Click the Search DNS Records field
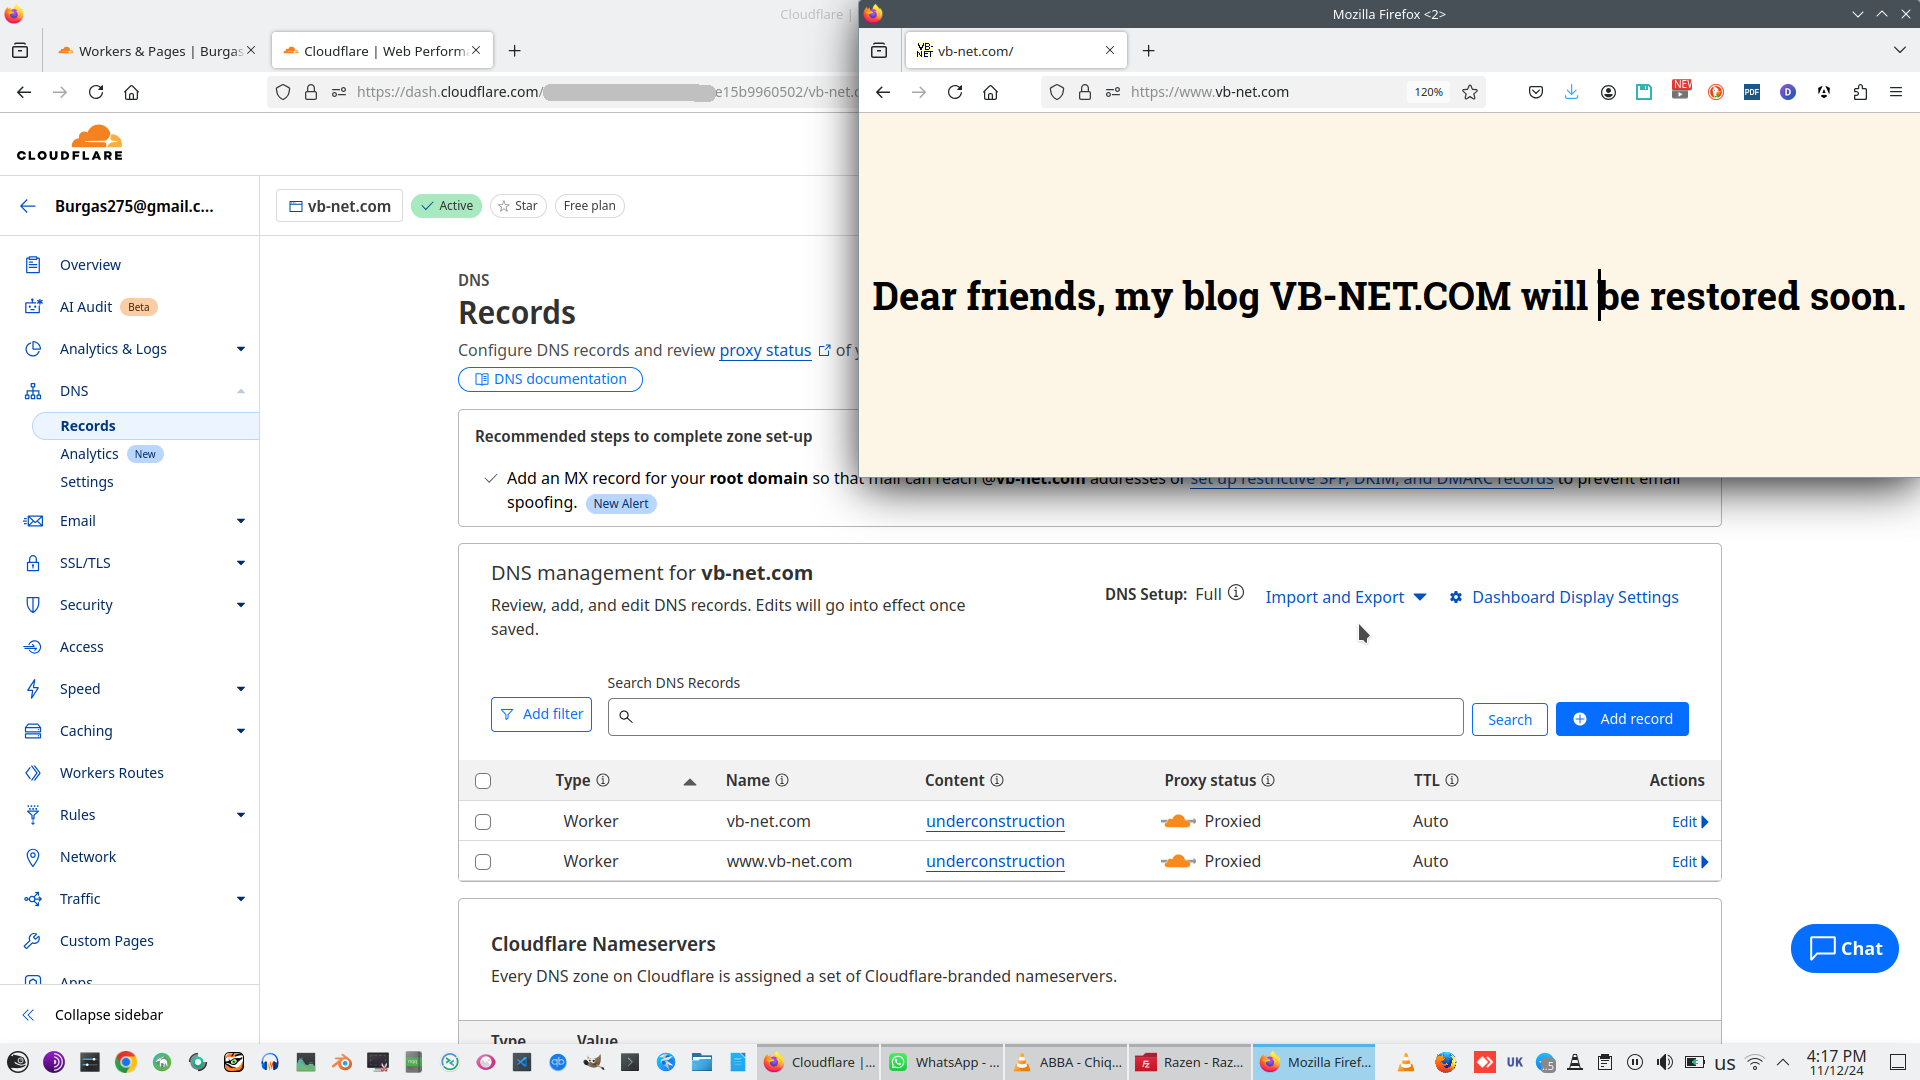 coord(1040,717)
